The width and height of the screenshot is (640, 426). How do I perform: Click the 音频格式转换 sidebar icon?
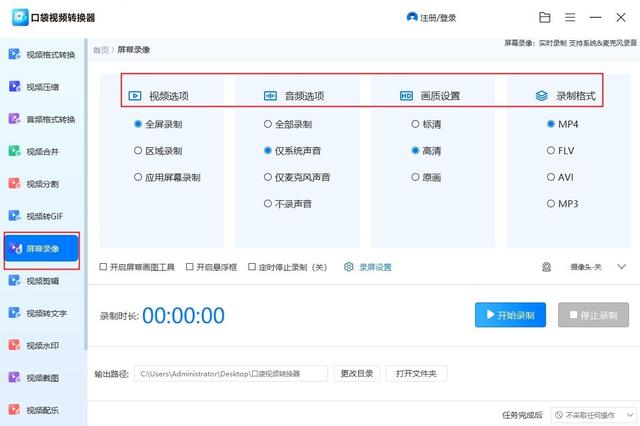tap(14, 119)
